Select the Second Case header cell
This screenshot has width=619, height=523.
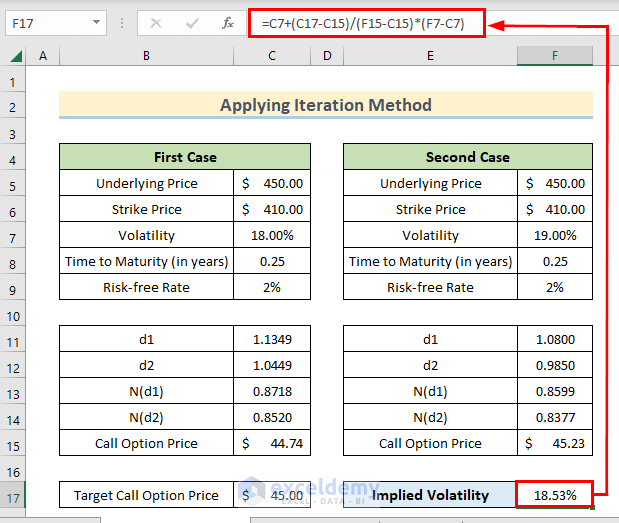tap(467, 157)
